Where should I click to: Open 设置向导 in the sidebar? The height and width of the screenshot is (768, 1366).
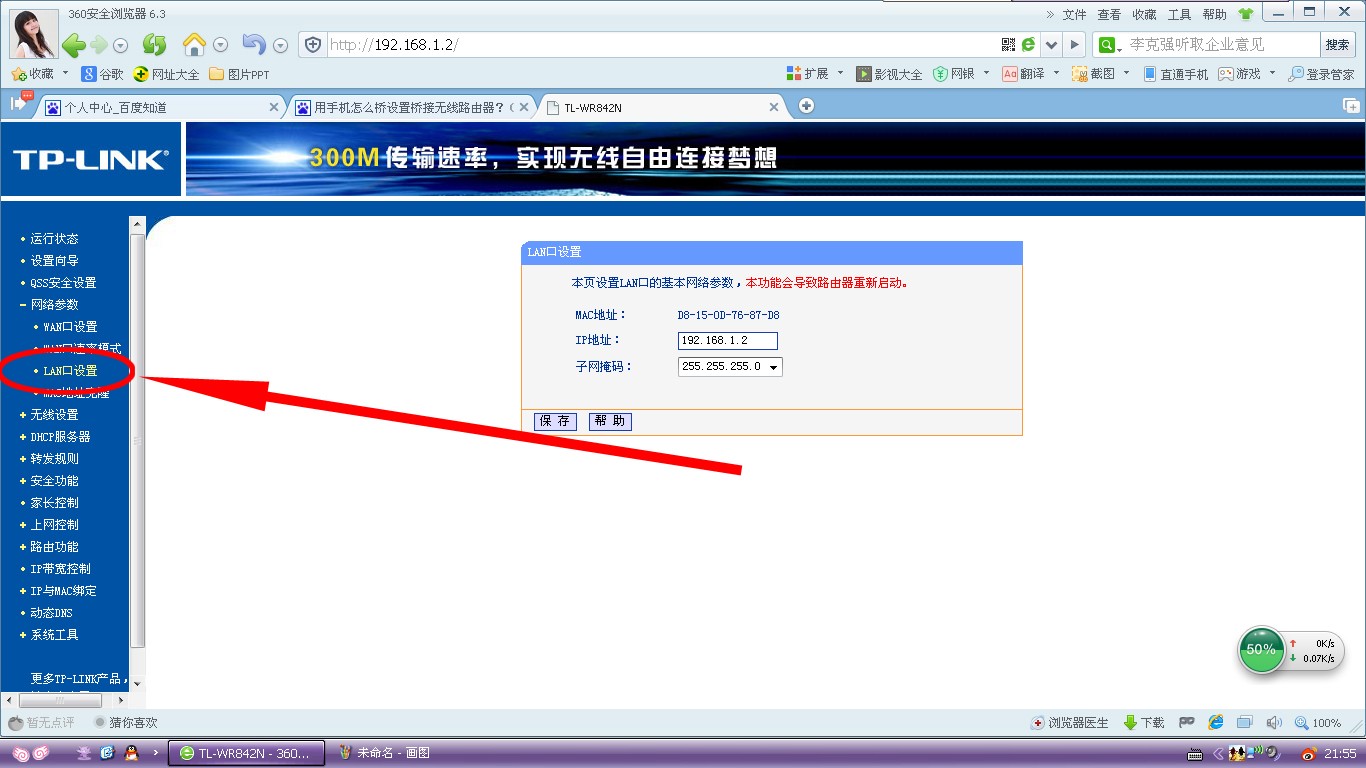pos(54,260)
